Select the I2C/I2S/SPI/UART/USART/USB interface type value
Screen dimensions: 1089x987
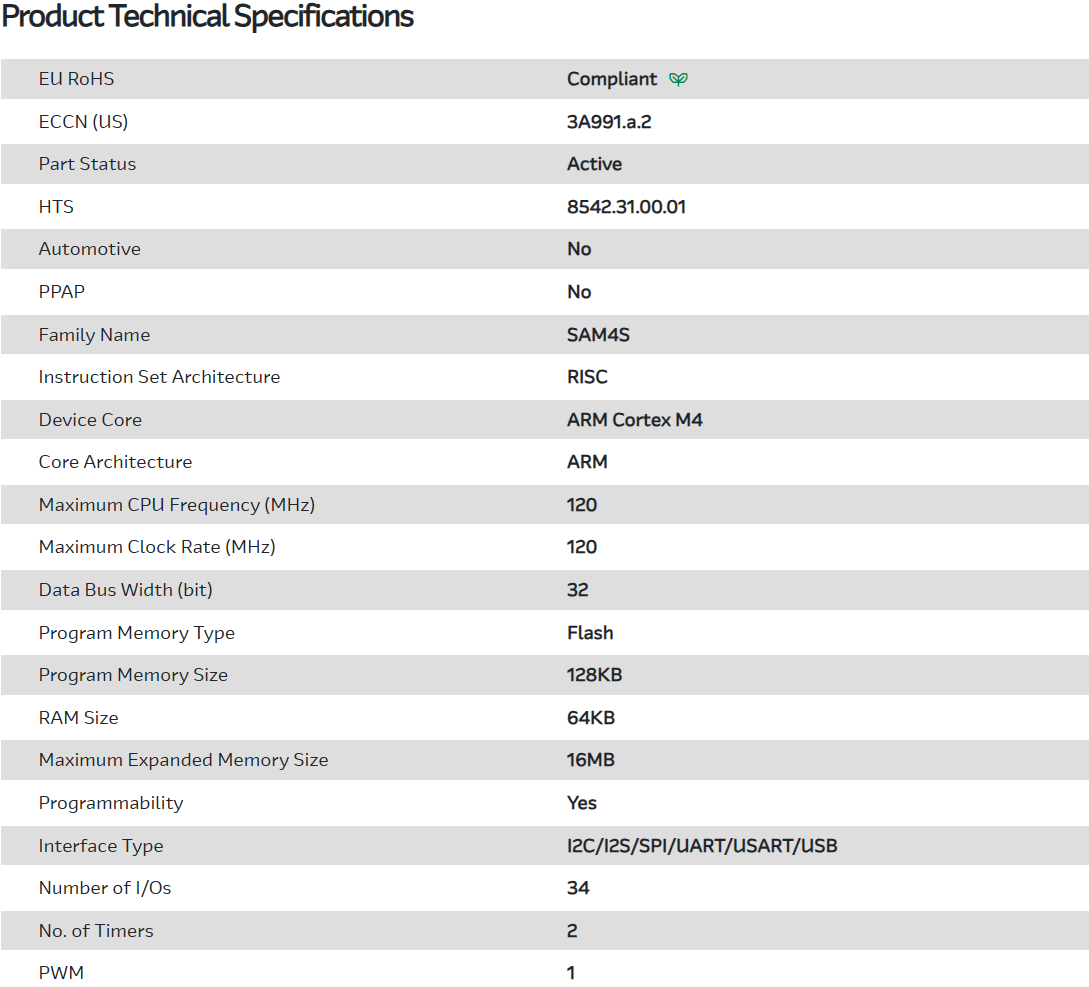click(702, 846)
